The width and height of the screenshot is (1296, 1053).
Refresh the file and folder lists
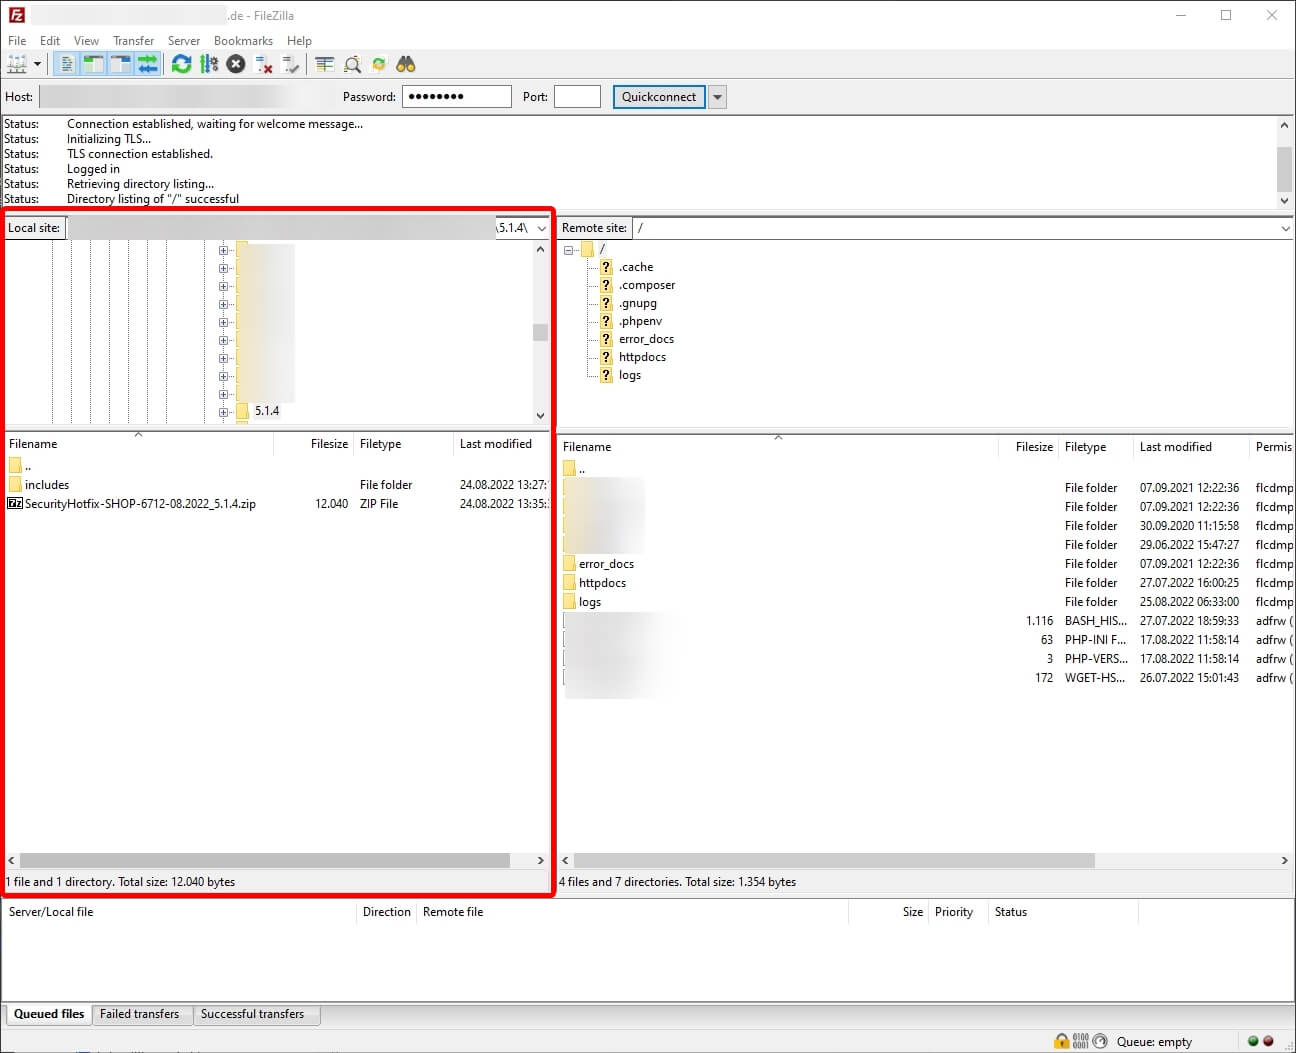pyautogui.click(x=181, y=64)
